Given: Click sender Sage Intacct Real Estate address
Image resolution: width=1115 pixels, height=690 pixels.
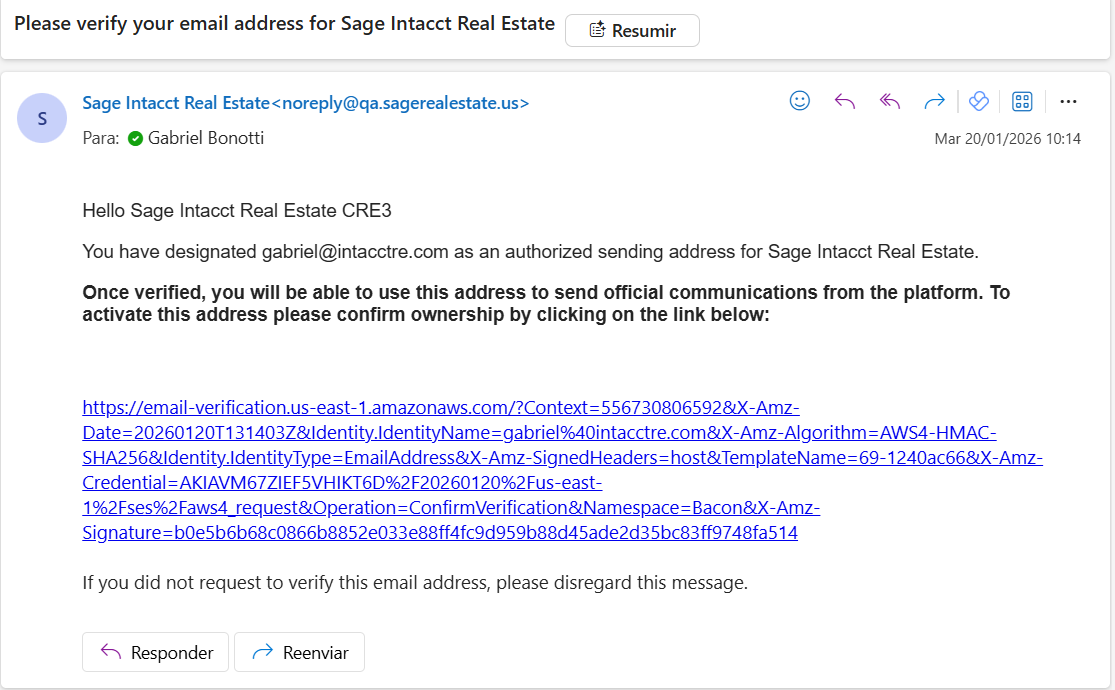Looking at the screenshot, I should pyautogui.click(x=306, y=103).
